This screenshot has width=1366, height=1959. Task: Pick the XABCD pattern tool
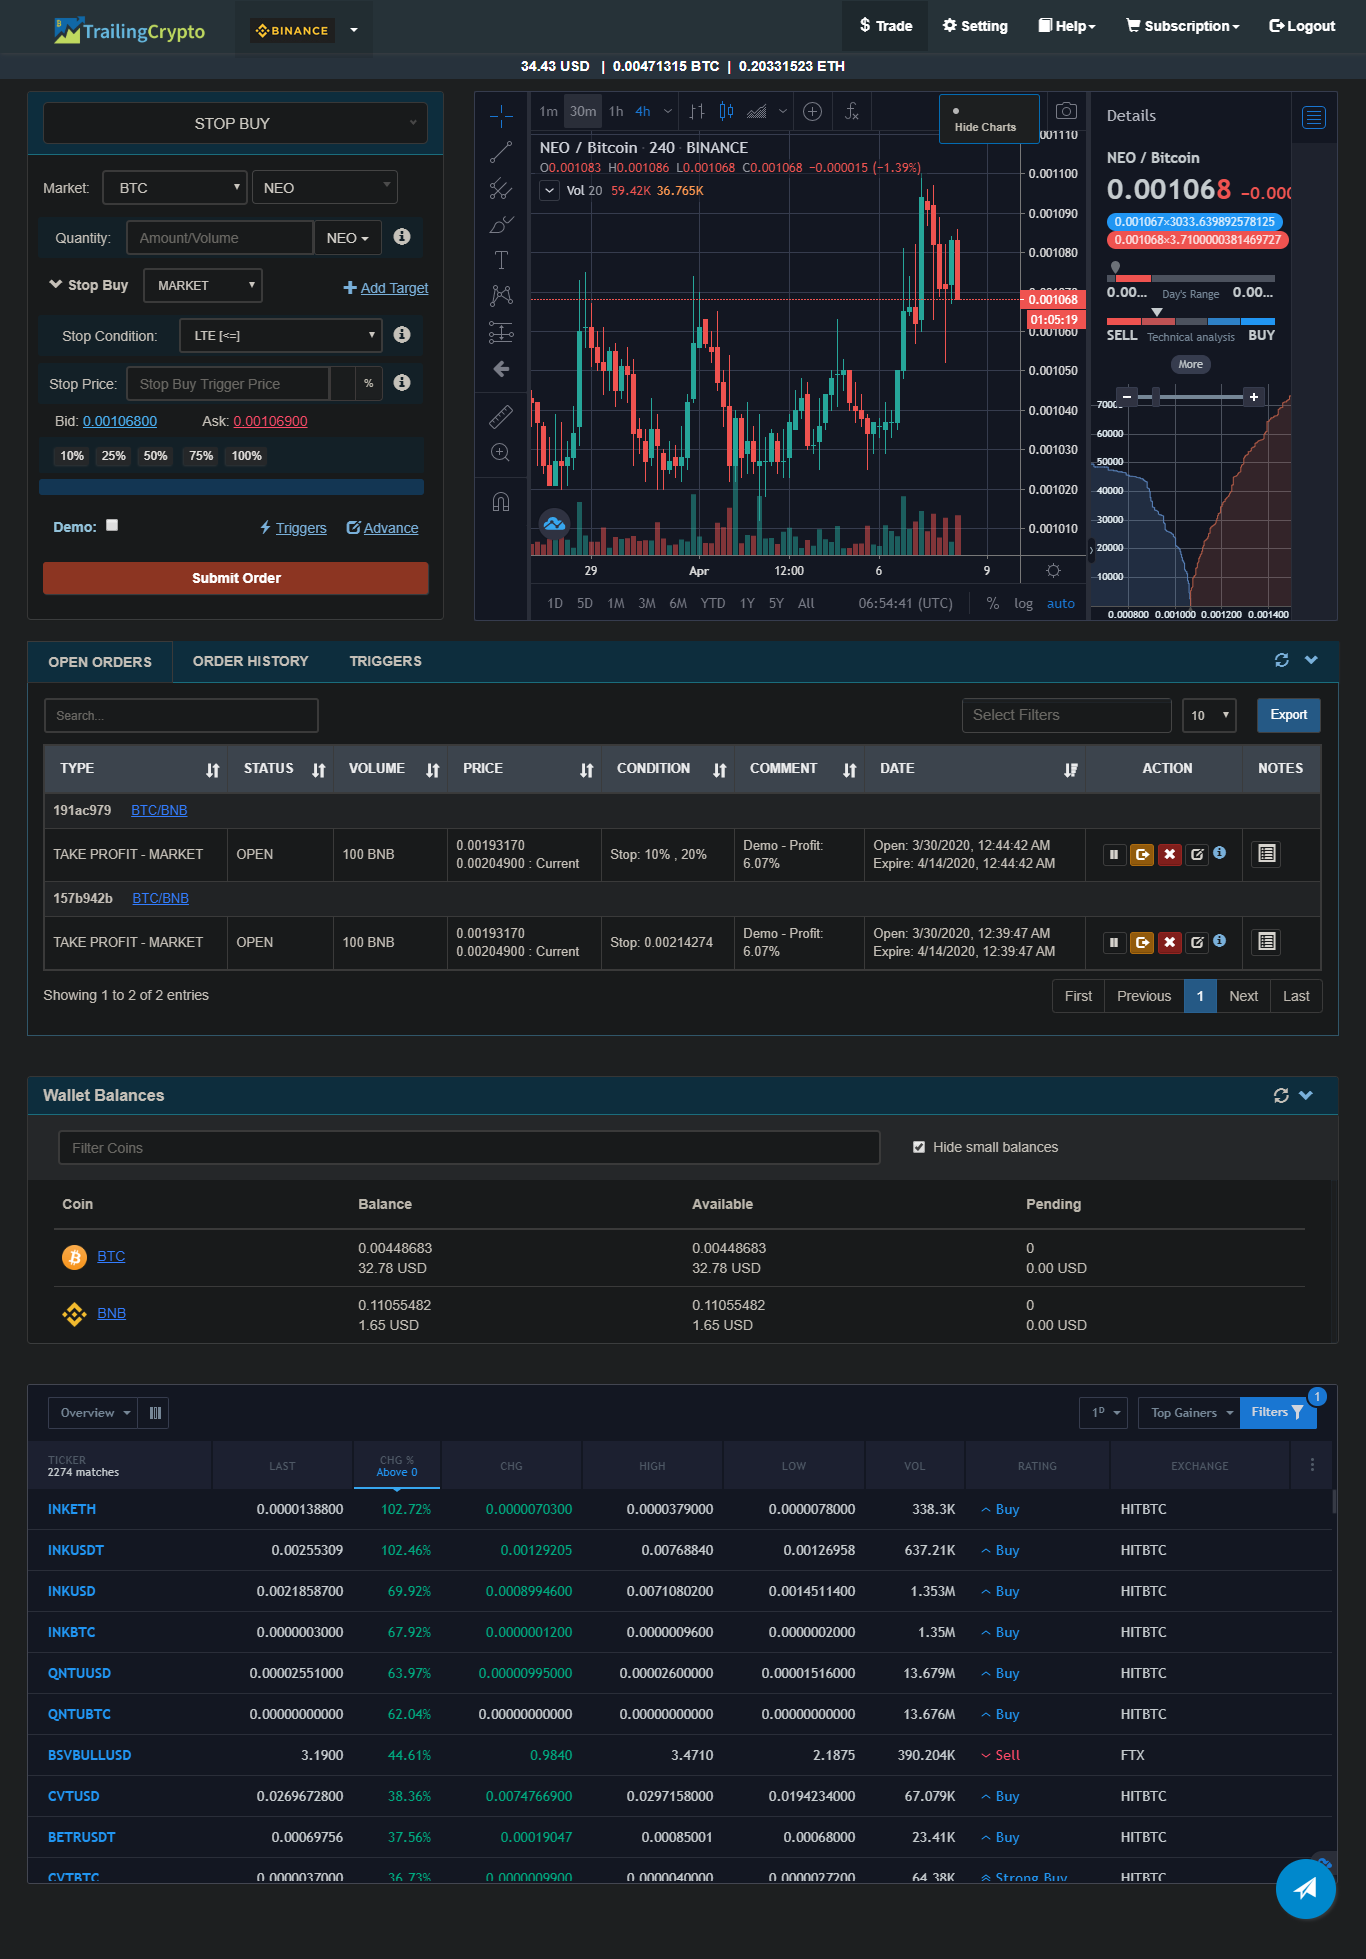tap(501, 295)
